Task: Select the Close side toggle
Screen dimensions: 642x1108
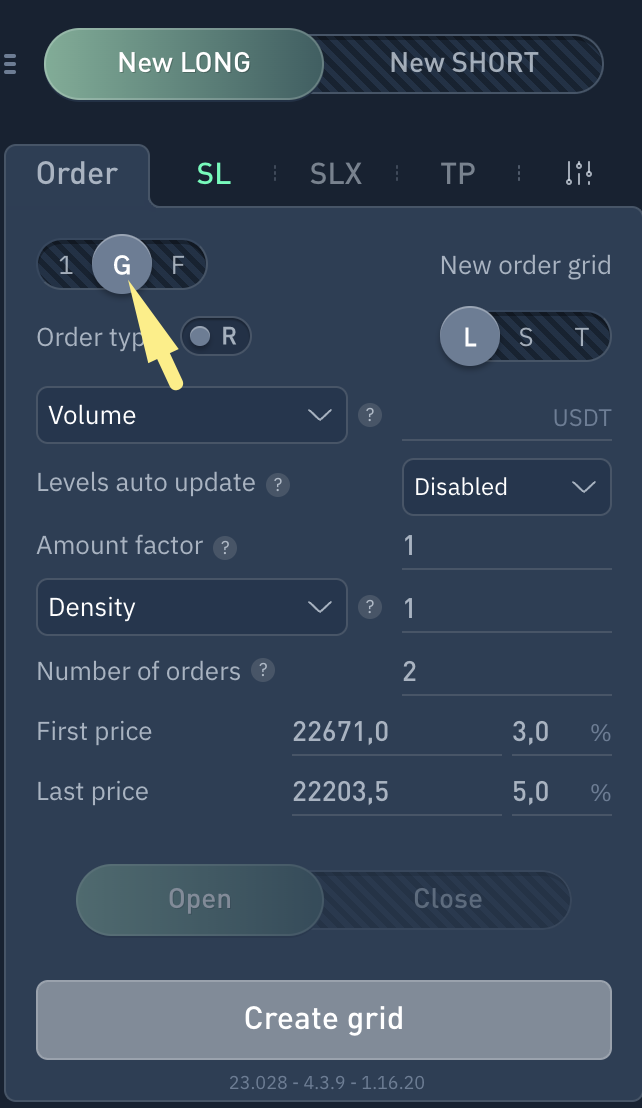Action: click(447, 899)
